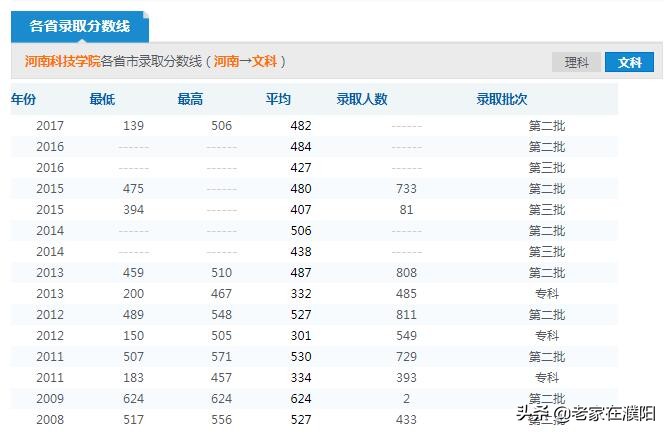Select 专科 batch in the 549 row
This screenshot has height=434, width=668.
pyautogui.click(x=547, y=336)
